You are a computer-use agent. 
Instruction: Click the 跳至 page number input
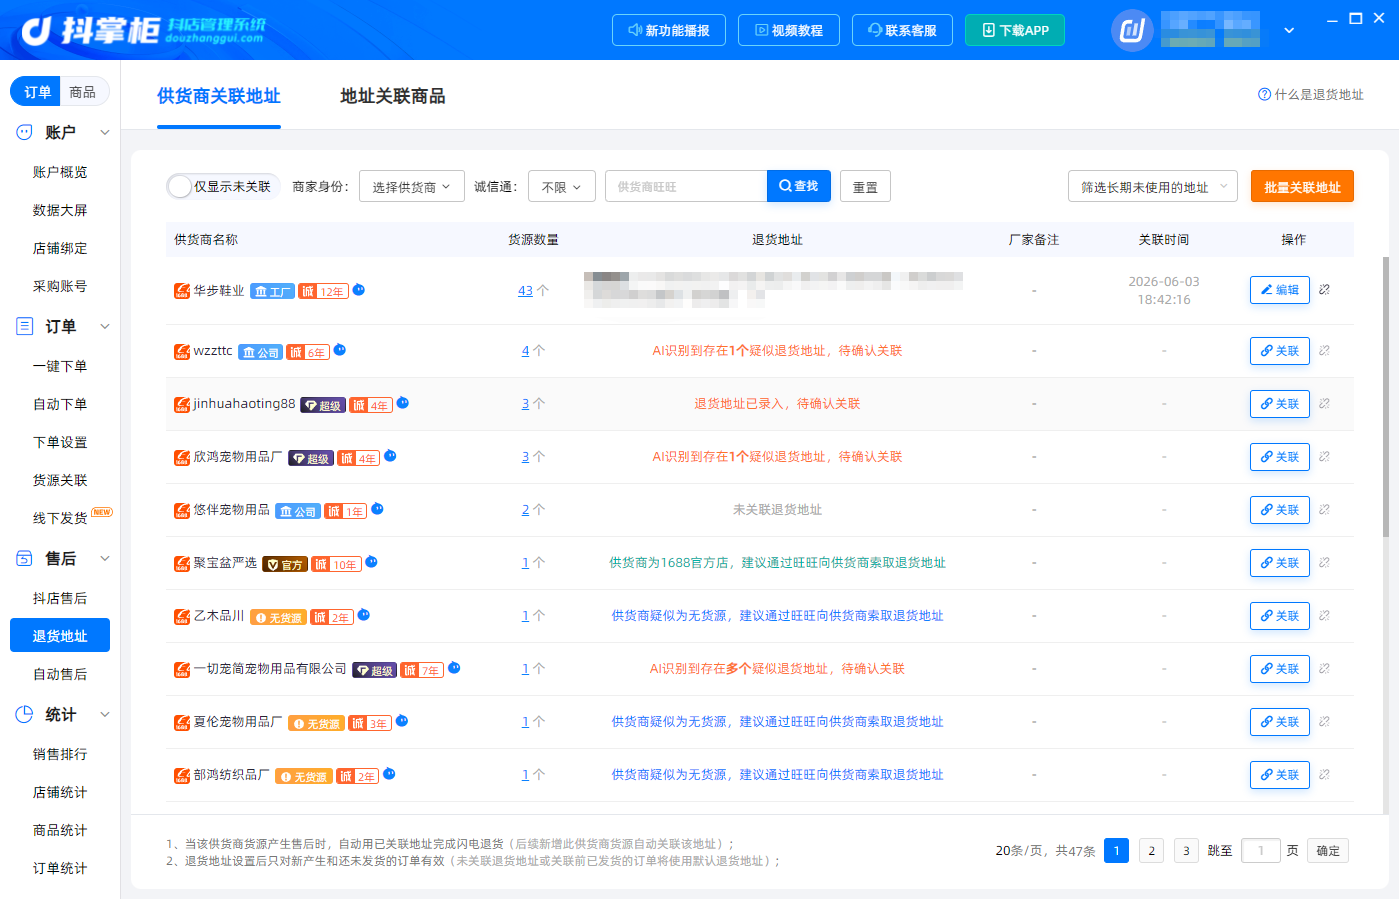1261,851
